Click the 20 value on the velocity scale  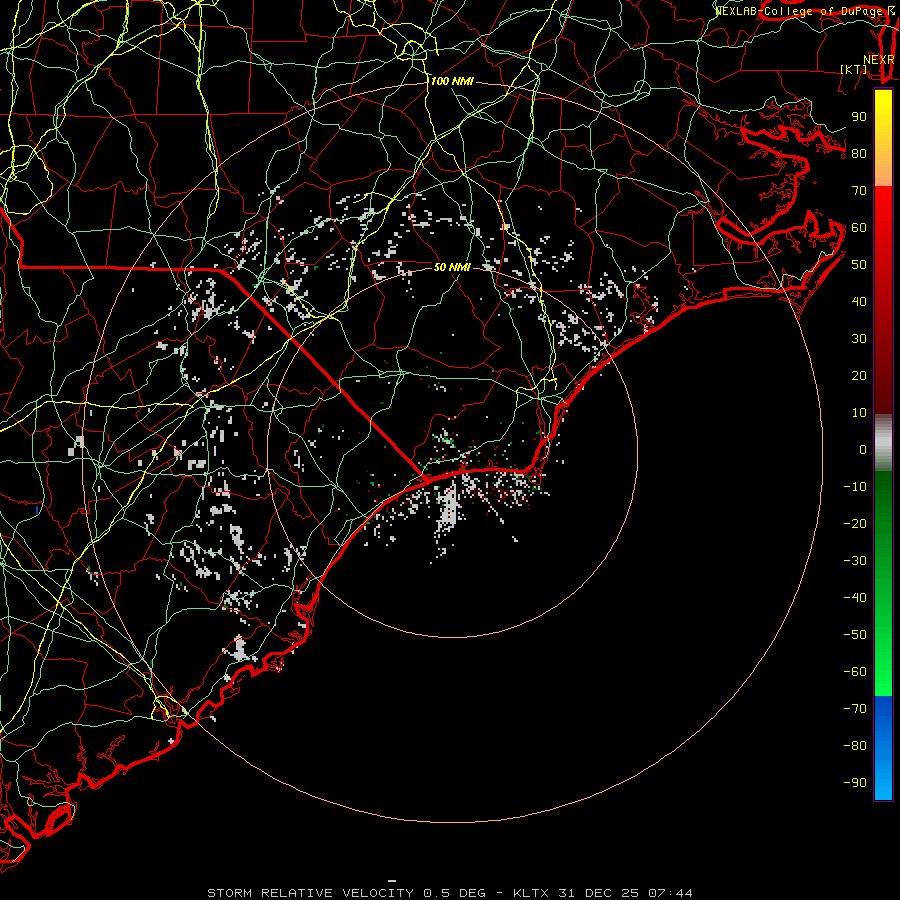(859, 376)
